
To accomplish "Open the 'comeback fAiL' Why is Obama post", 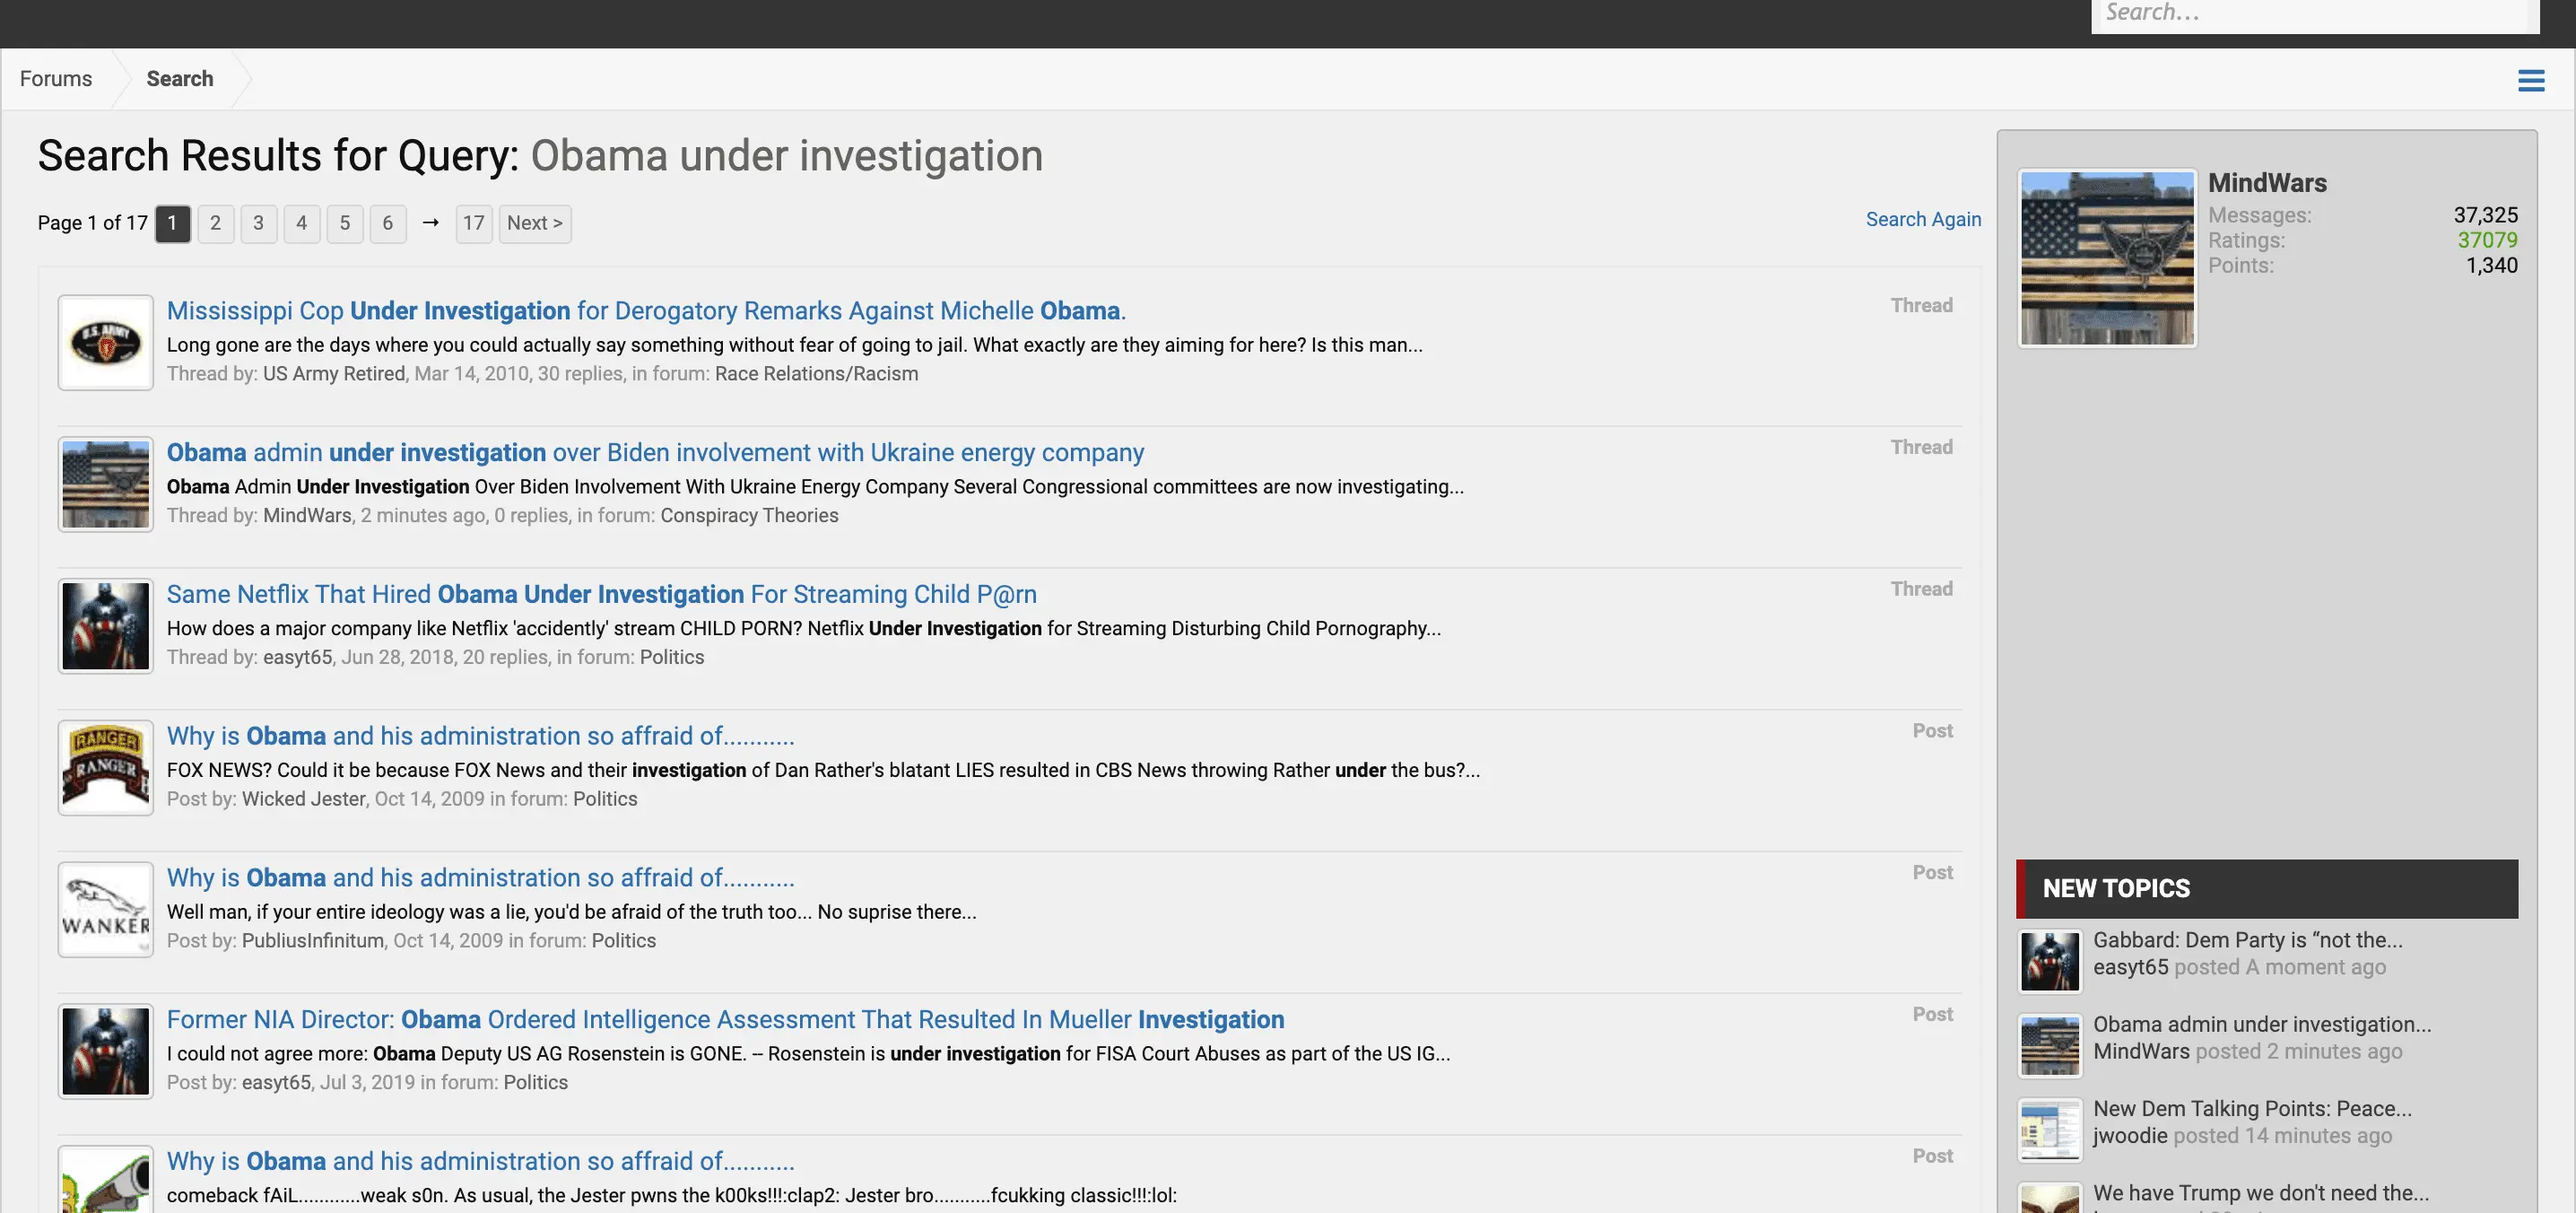I will pyautogui.click(x=480, y=1161).
